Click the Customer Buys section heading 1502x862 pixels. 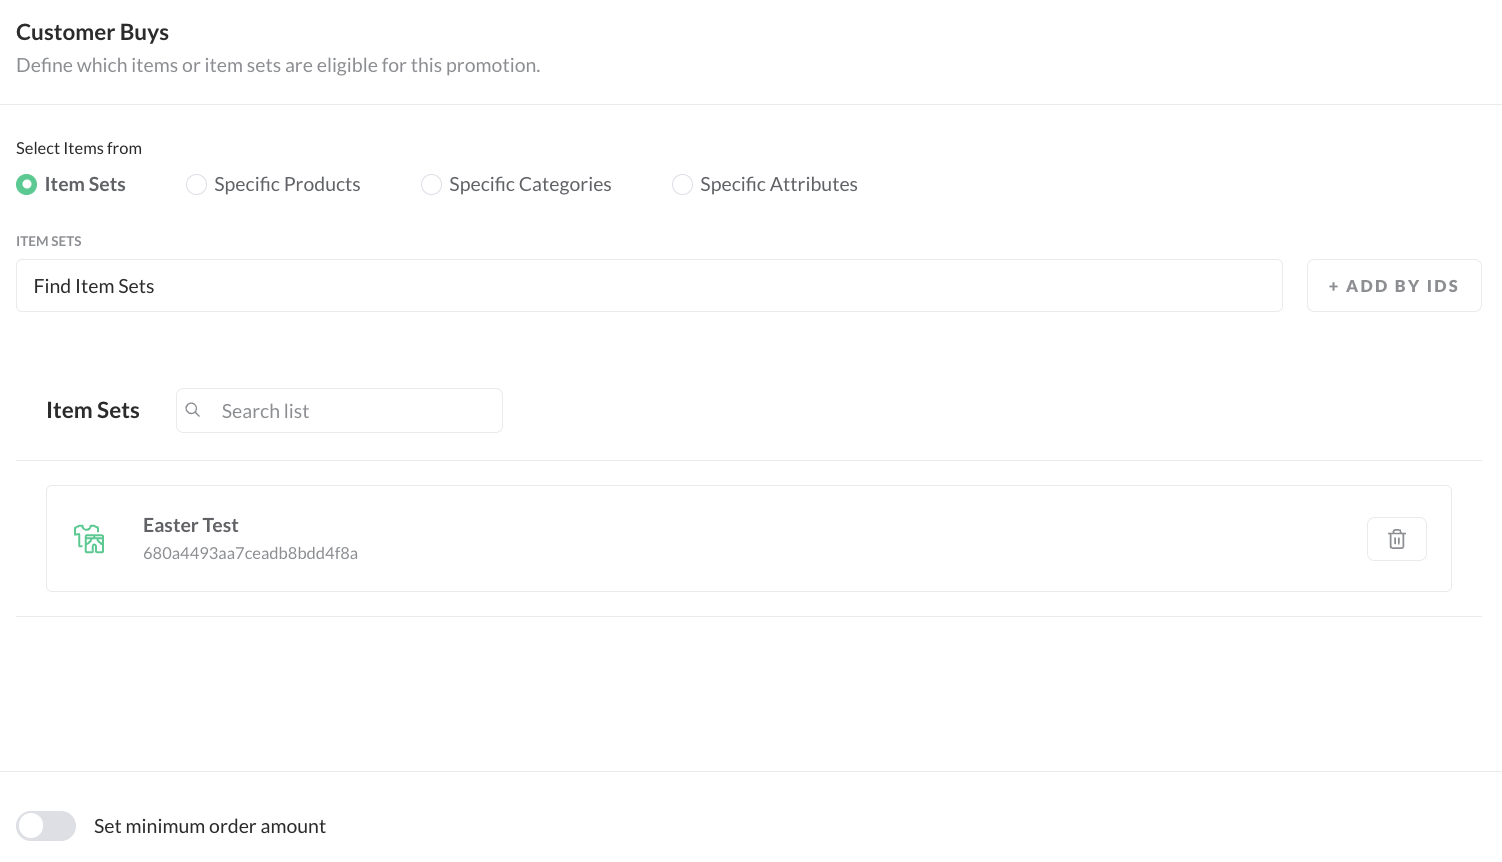(92, 32)
